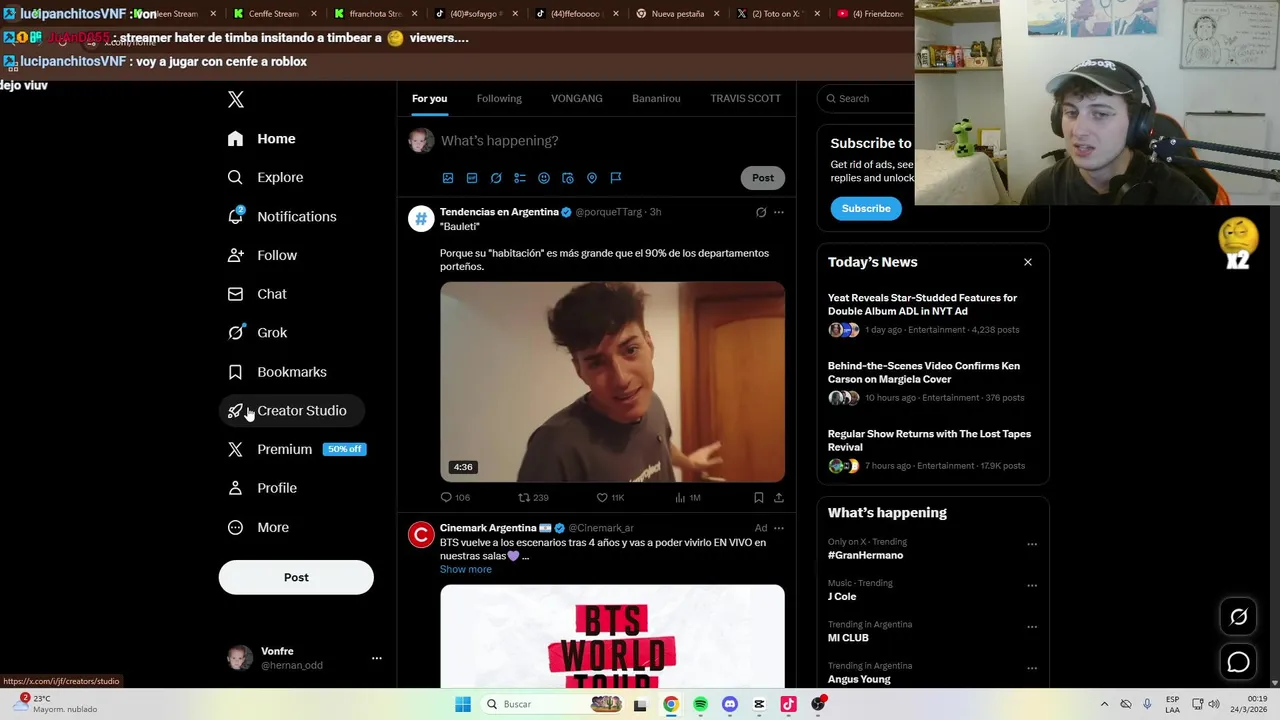The height and width of the screenshot is (720, 1280).
Task: Click Show more on Cinemark post
Action: [466, 569]
